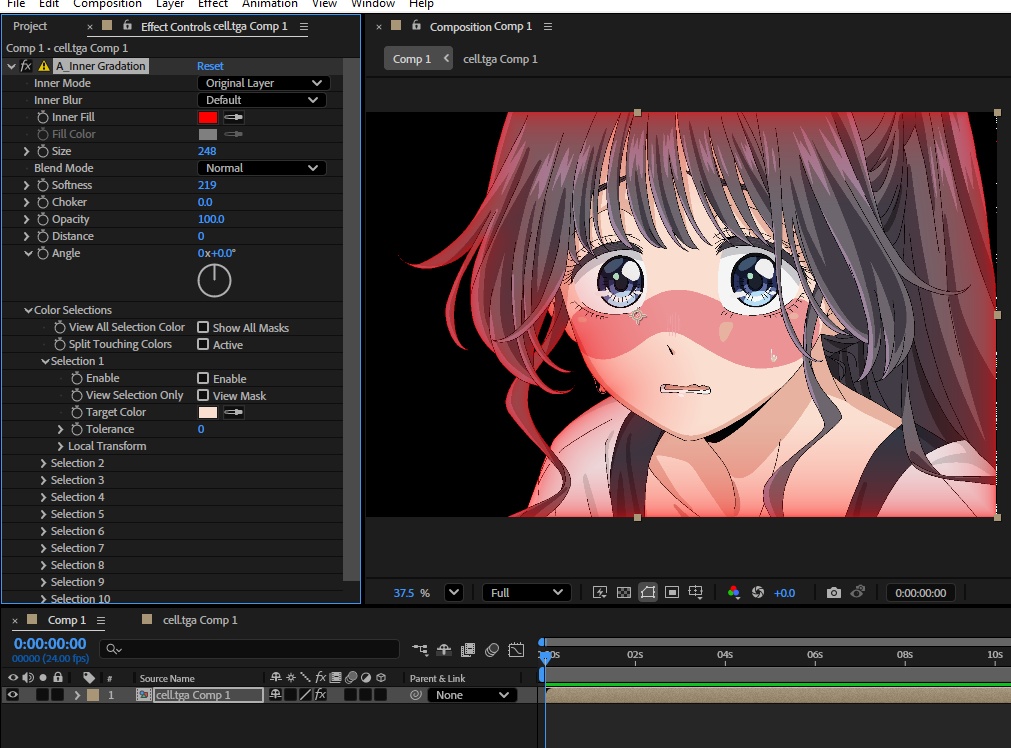
Task: Tick the View Mask checkbox
Action: (203, 395)
